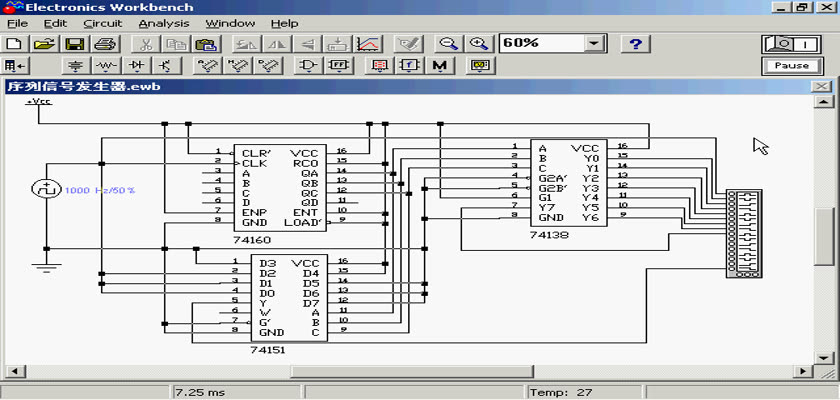
Task: Click the New file icon
Action: (x=16, y=44)
